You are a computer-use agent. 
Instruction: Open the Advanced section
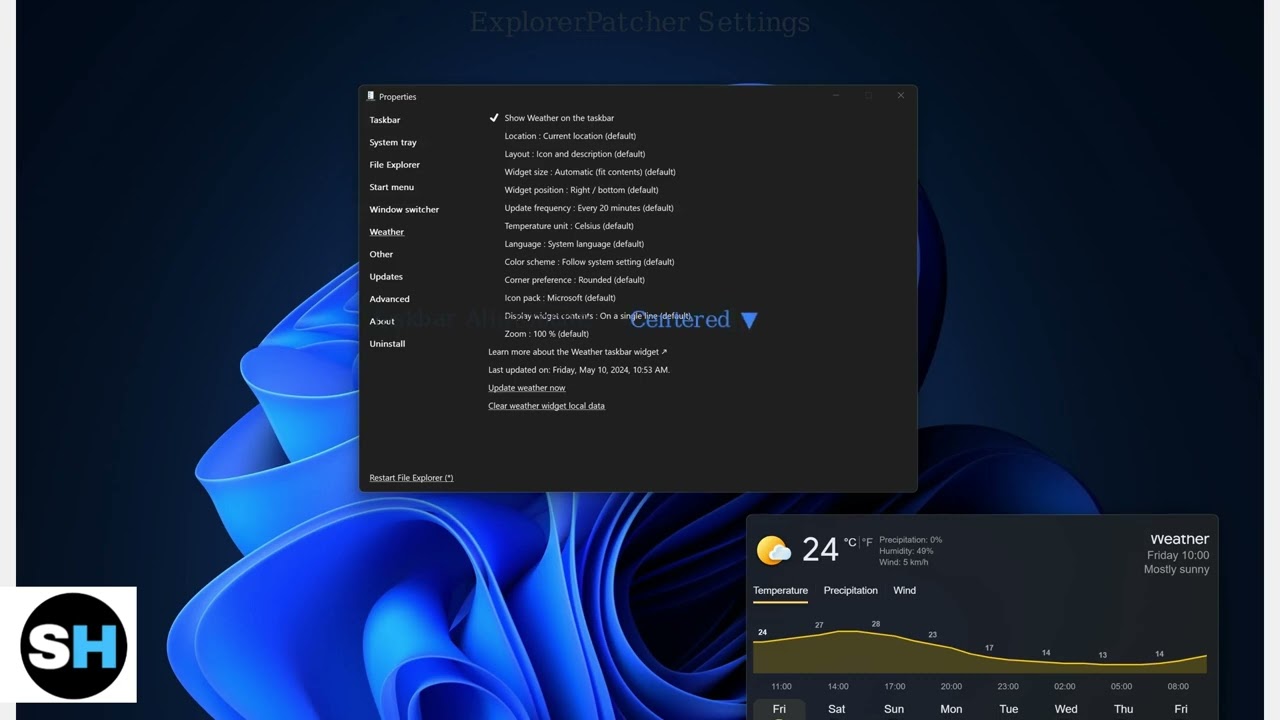point(389,299)
